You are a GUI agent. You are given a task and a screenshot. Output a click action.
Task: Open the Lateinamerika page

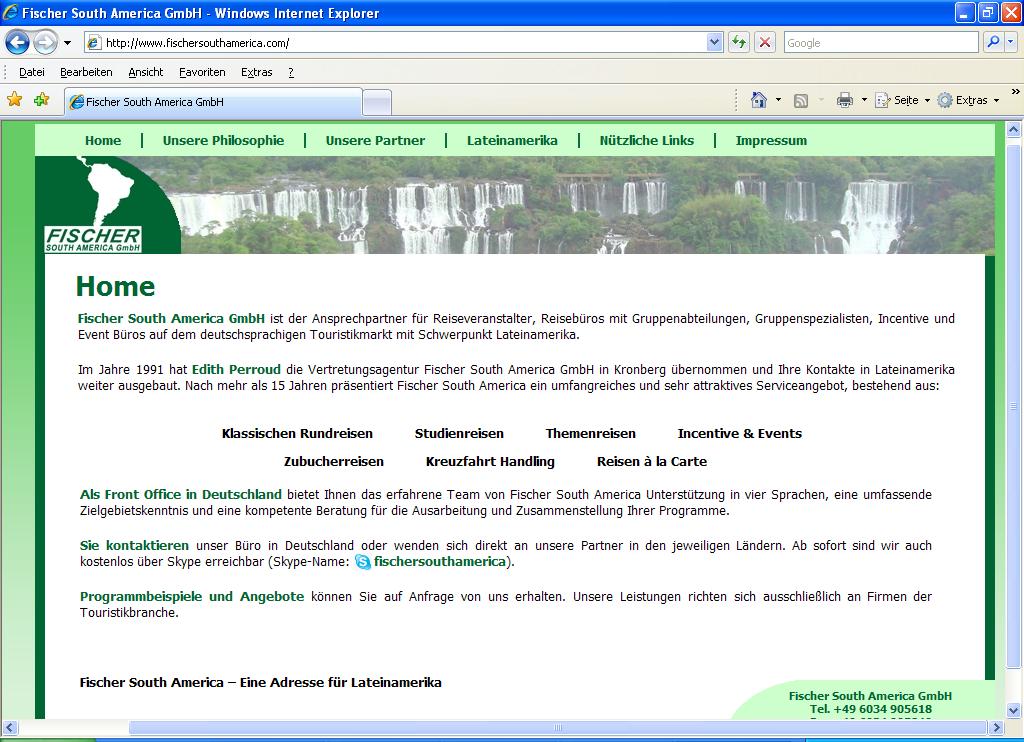click(x=512, y=140)
